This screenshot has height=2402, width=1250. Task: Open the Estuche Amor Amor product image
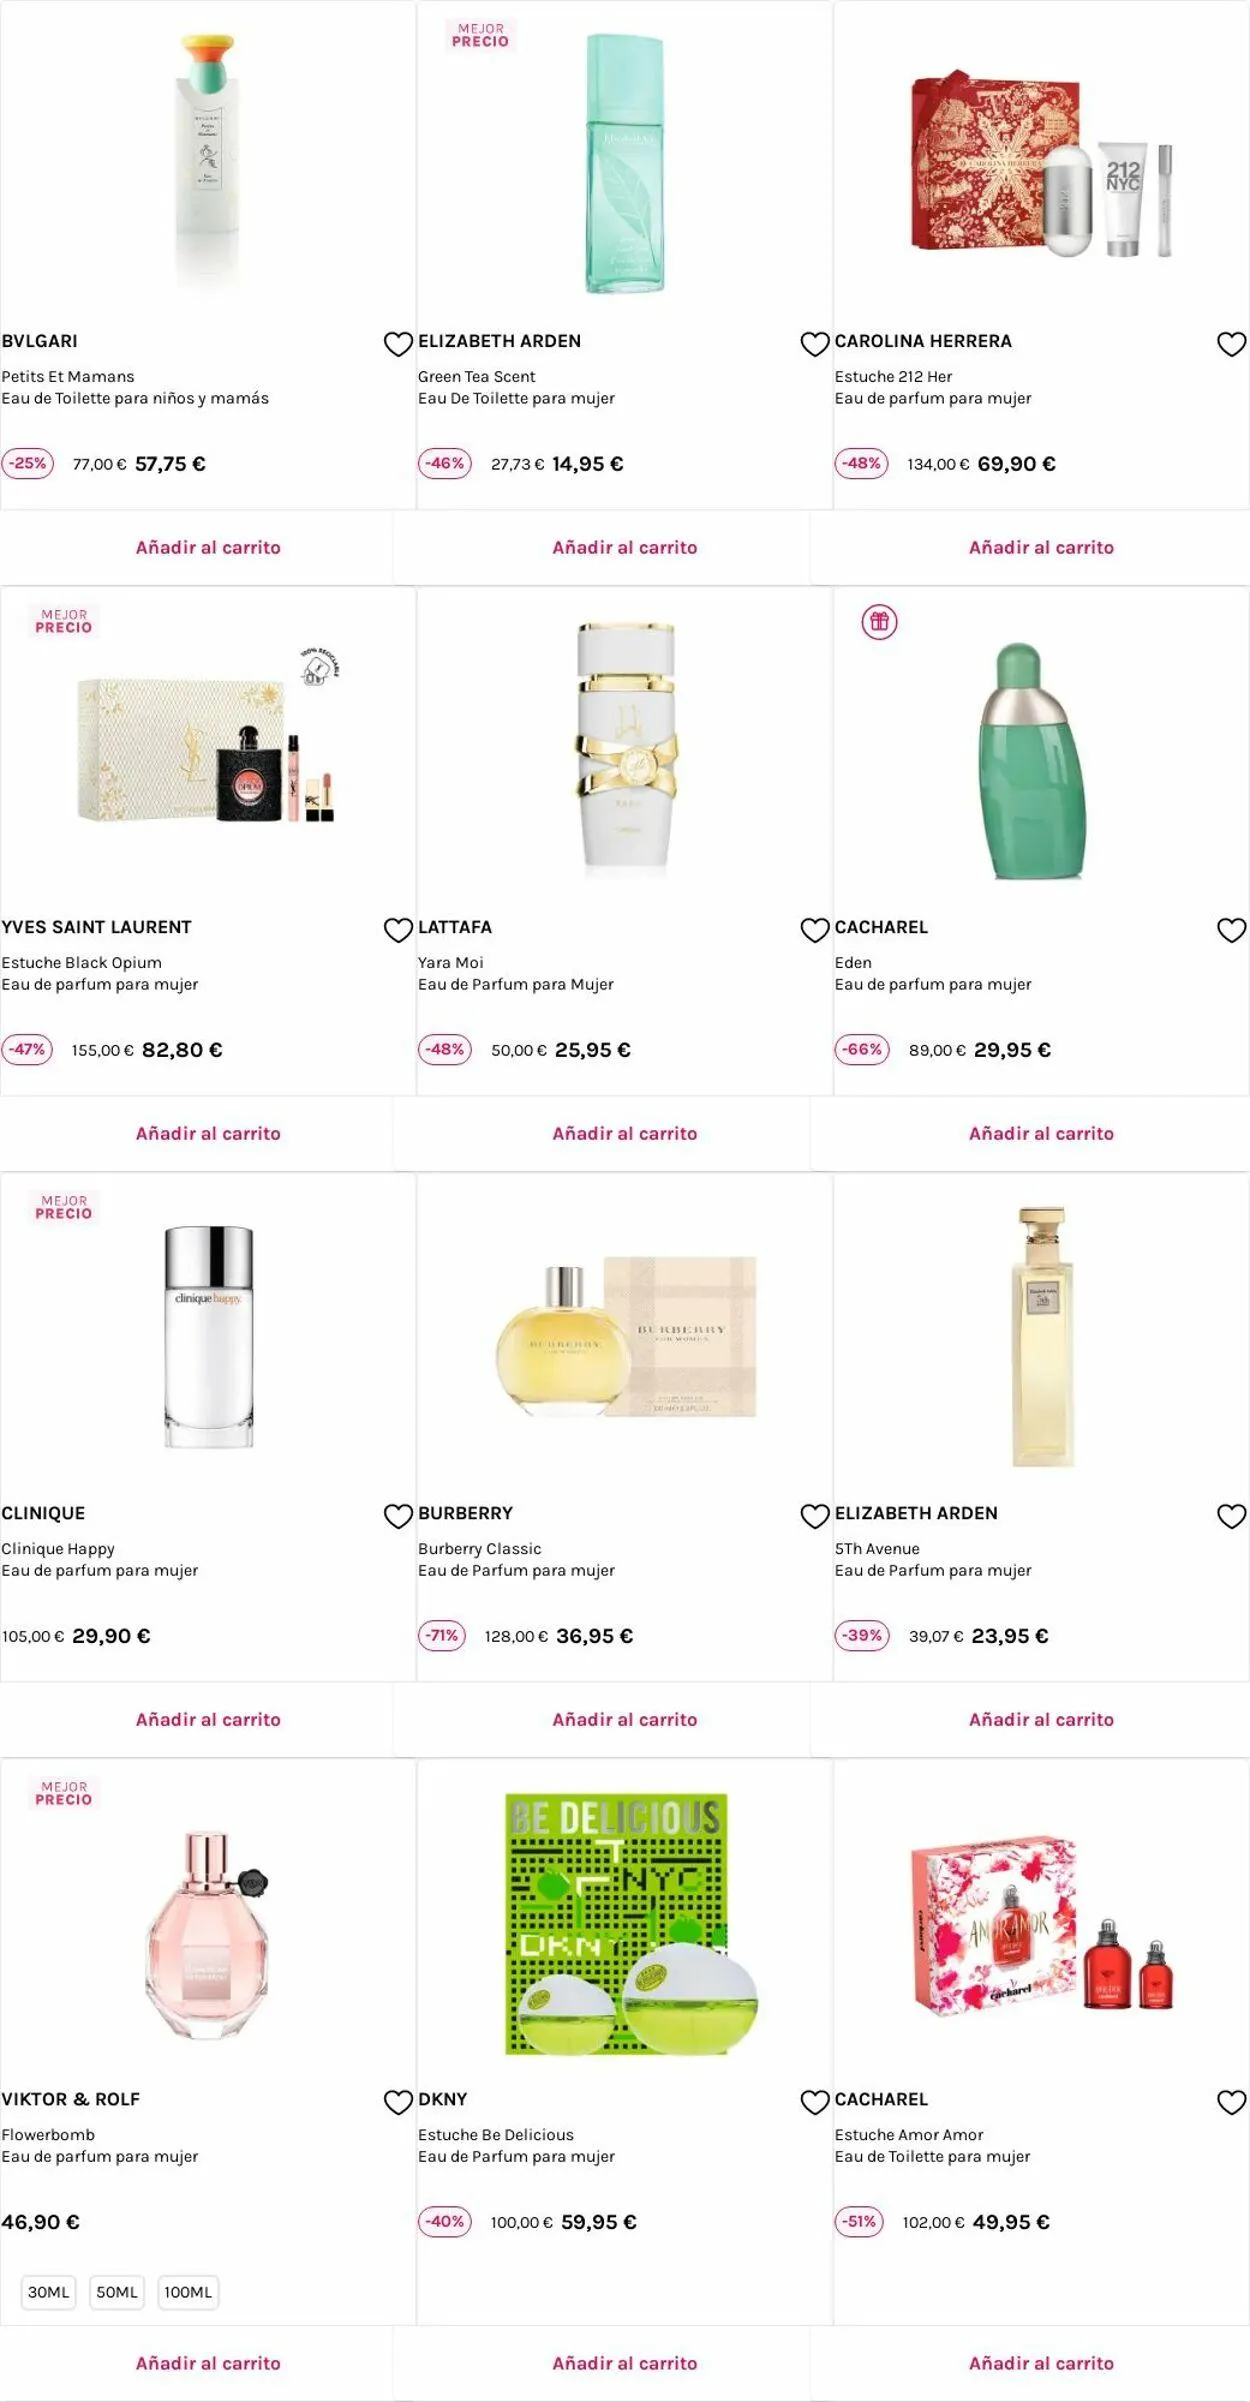pos(1041,1924)
